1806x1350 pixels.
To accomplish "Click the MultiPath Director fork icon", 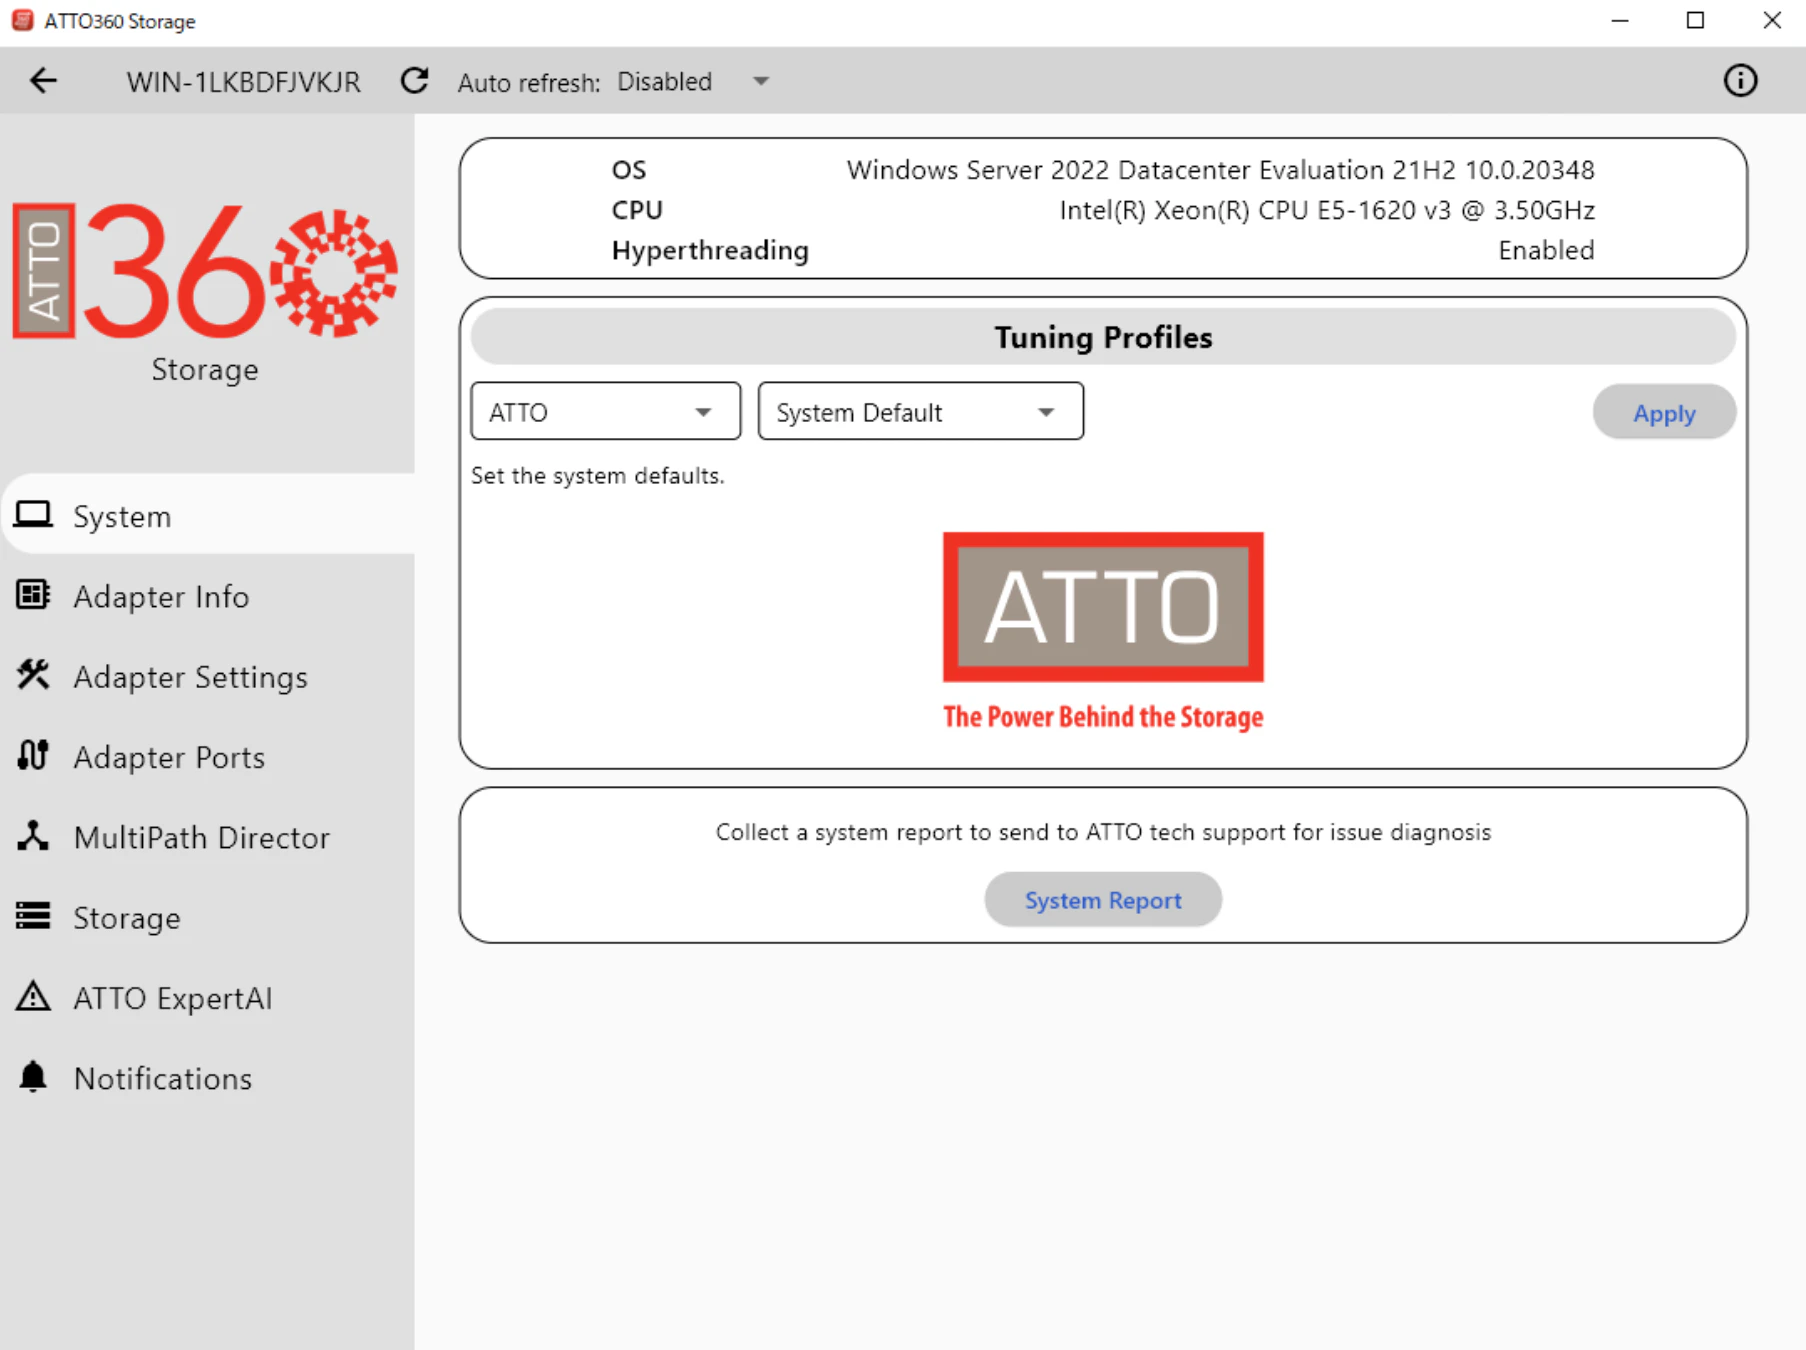I will [x=33, y=836].
